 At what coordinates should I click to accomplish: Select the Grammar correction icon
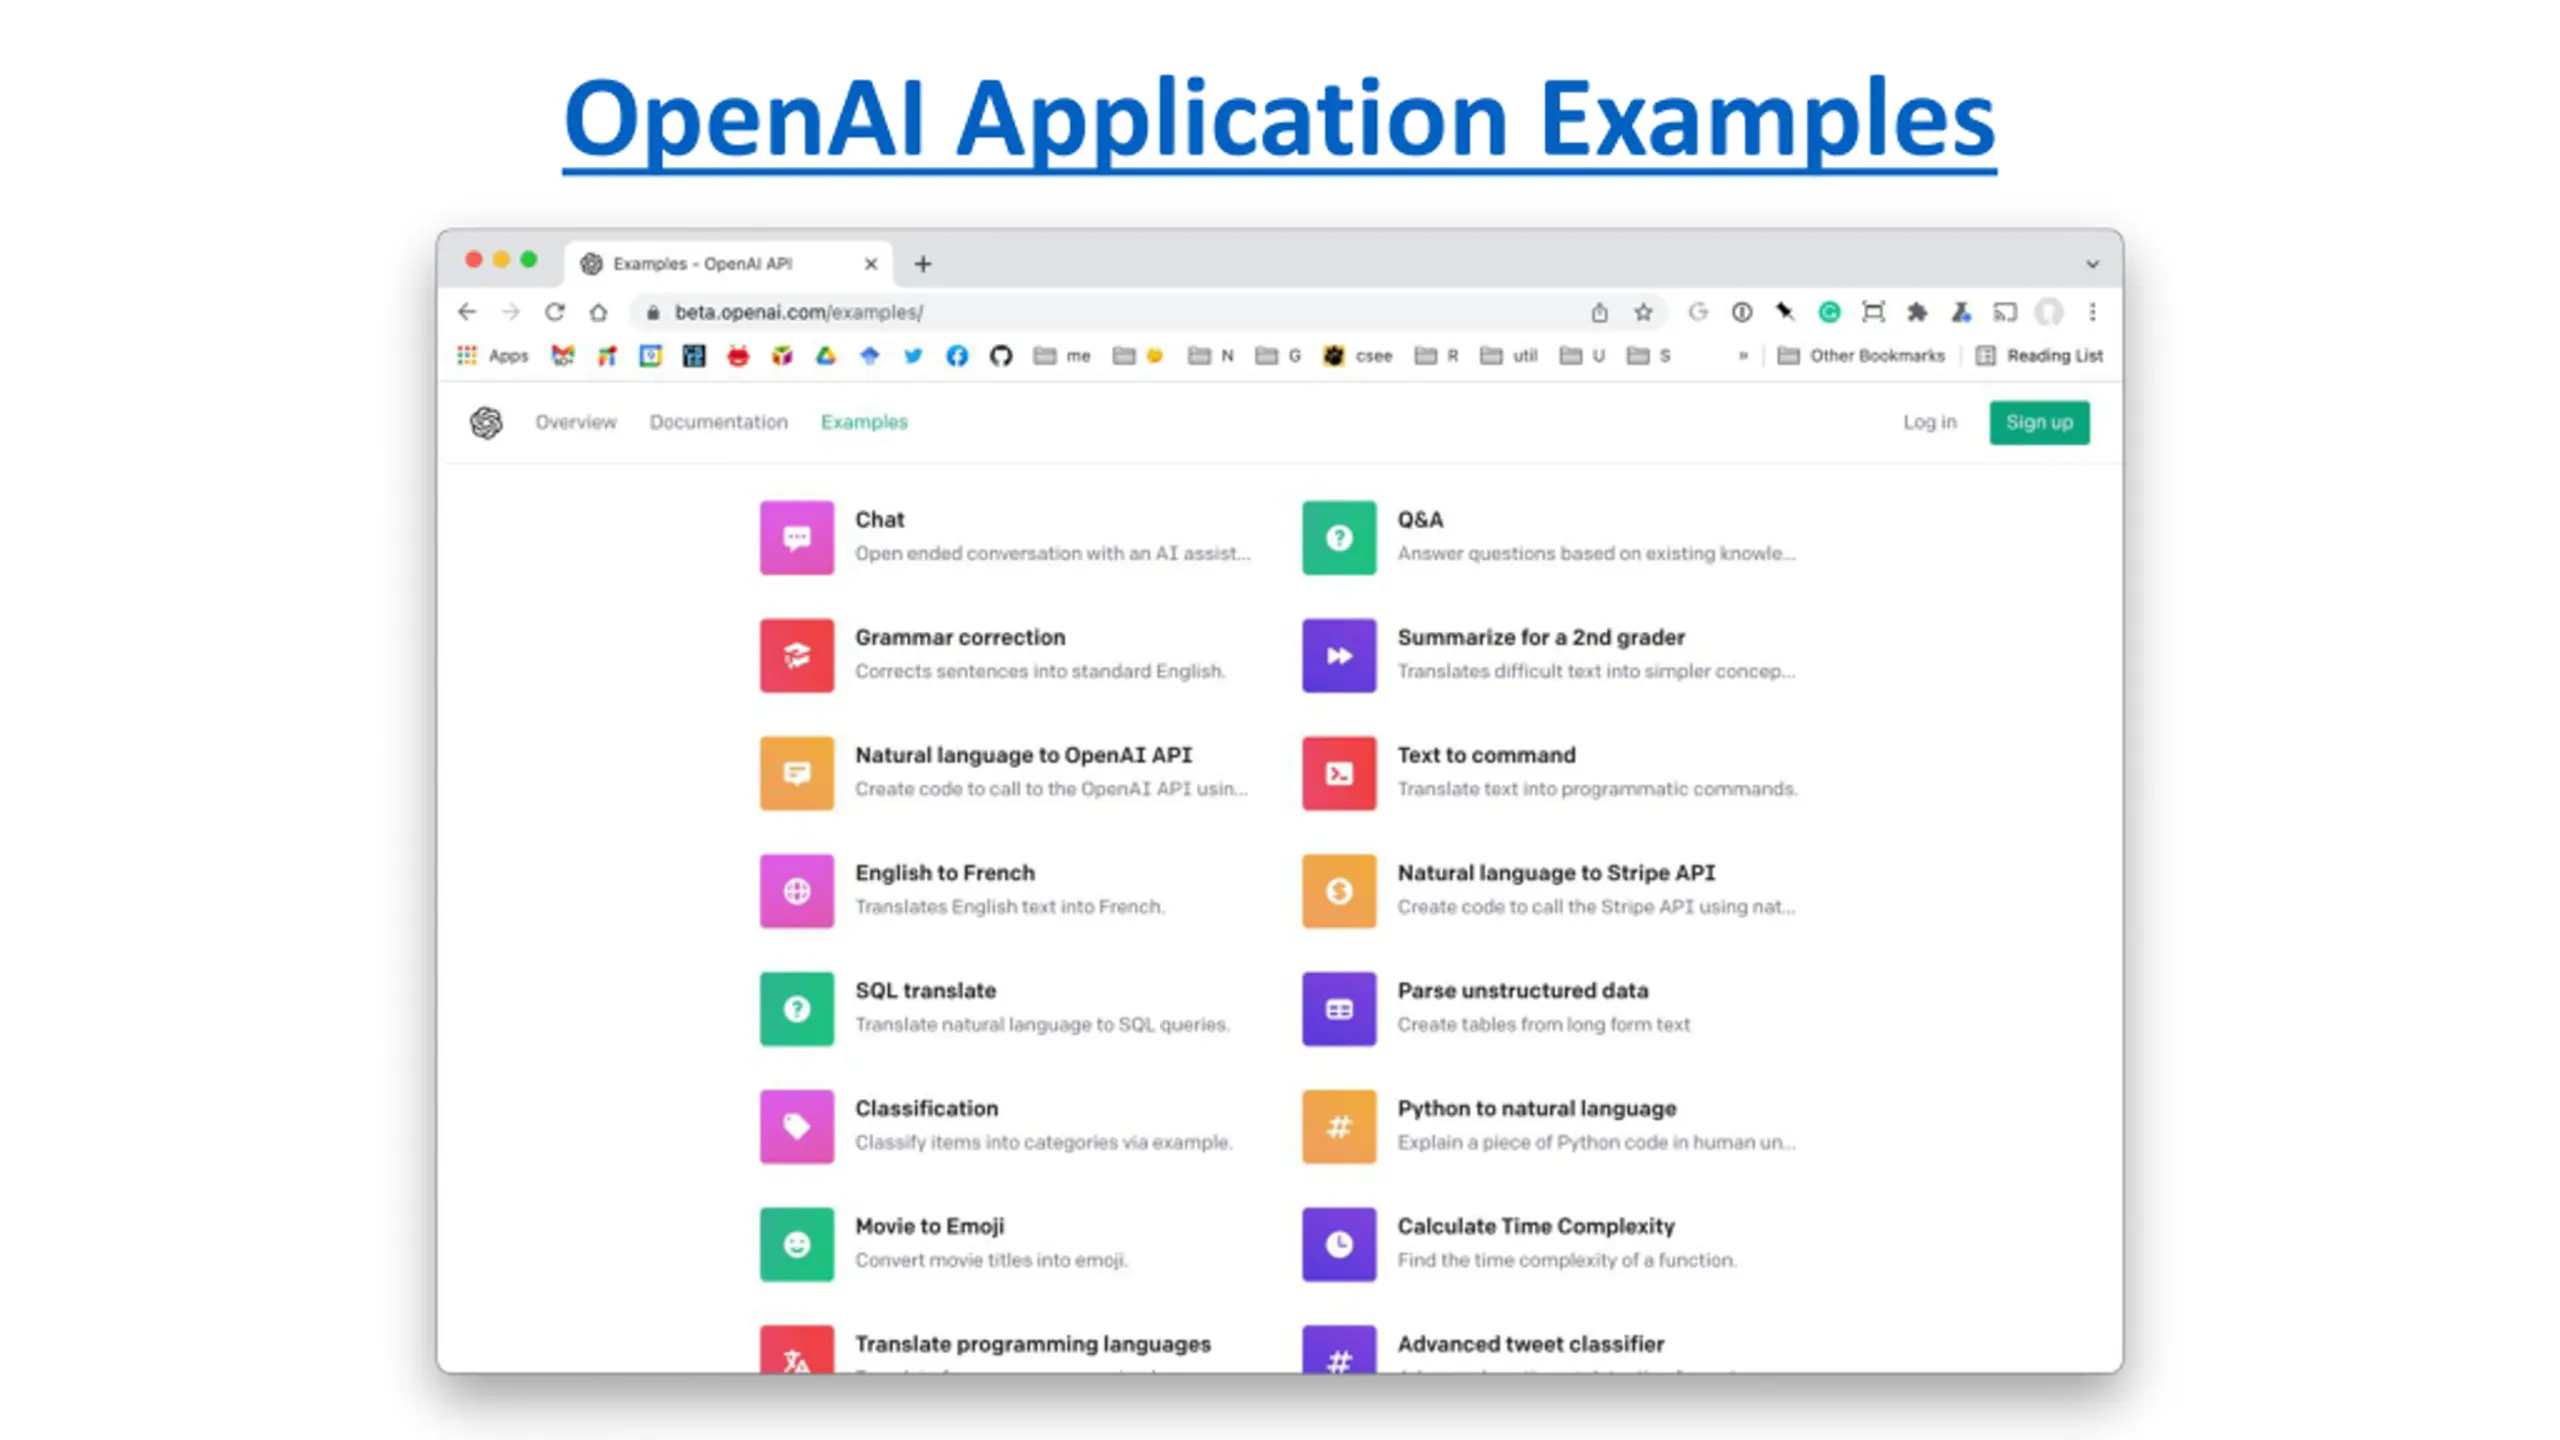coord(796,656)
